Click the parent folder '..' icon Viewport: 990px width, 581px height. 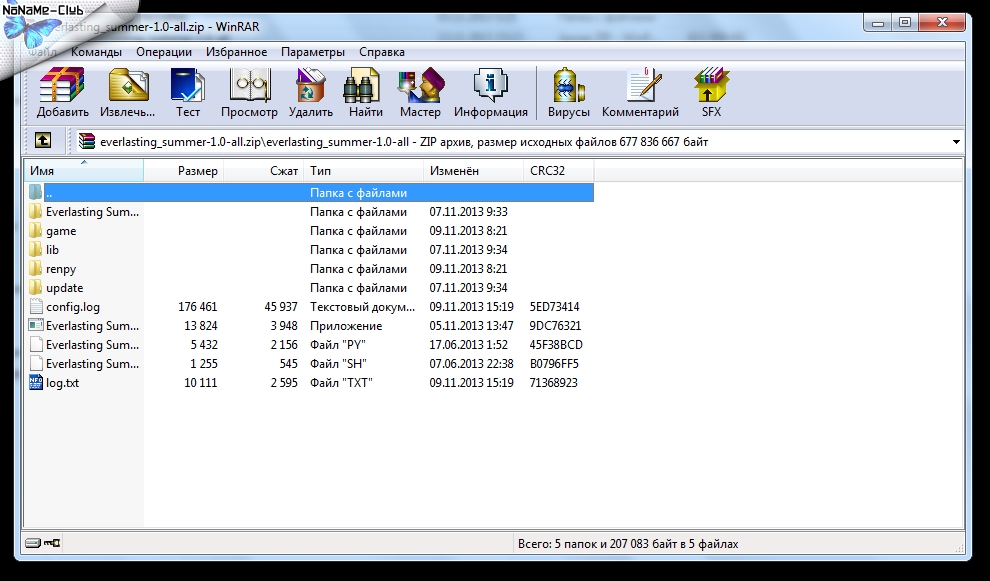click(x=36, y=192)
